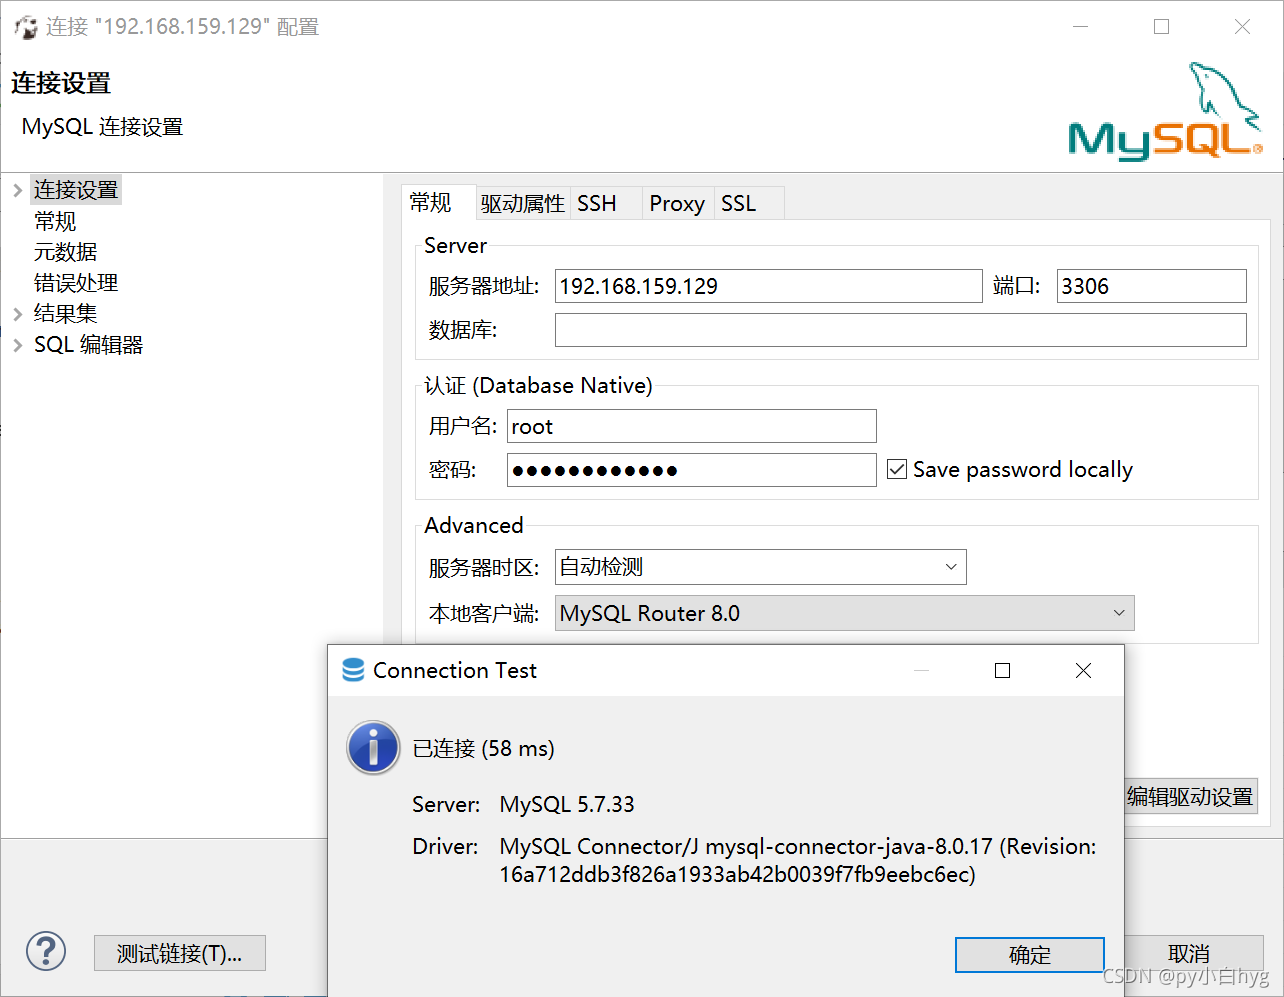
Task: Click the MySQL 连接设置 subtitle text
Action: (x=103, y=127)
